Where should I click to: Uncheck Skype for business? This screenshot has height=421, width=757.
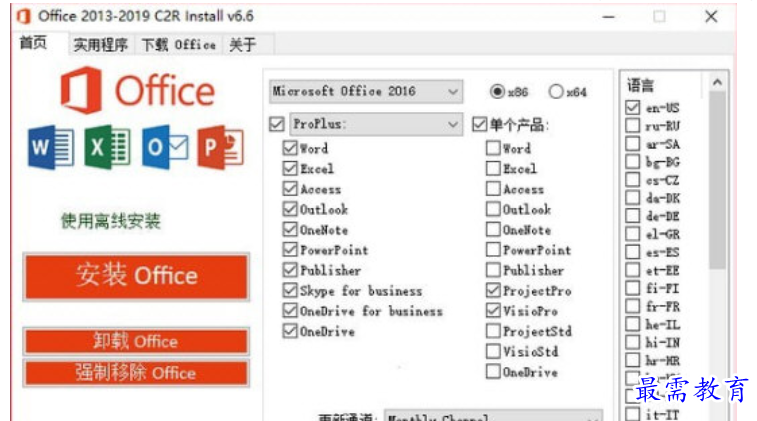click(x=290, y=290)
